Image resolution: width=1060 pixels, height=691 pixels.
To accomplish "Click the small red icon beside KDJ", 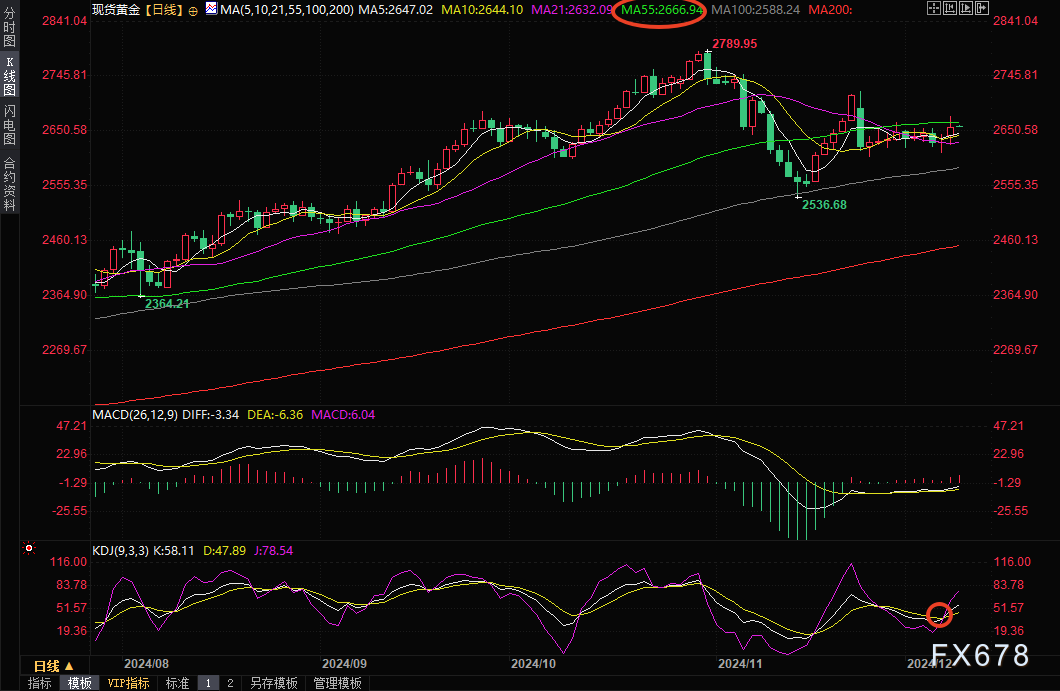I will click(28, 549).
